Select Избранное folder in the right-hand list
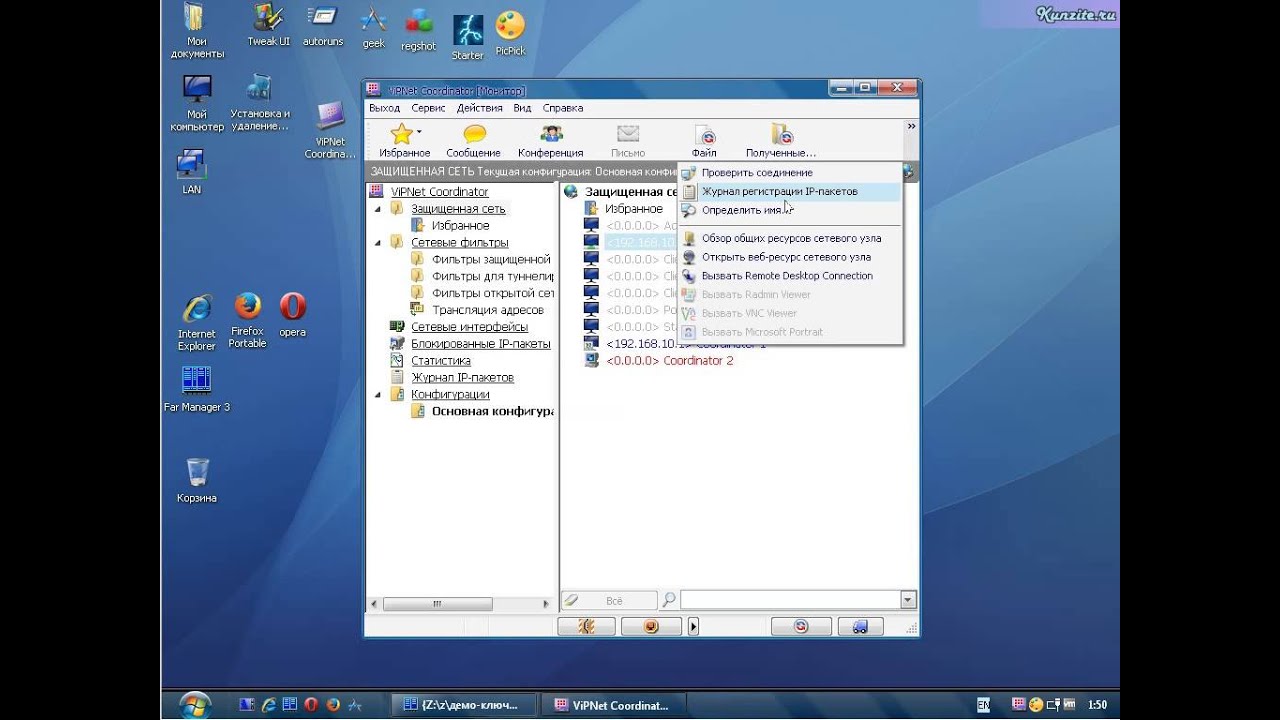The image size is (1280, 720). pyautogui.click(x=633, y=209)
